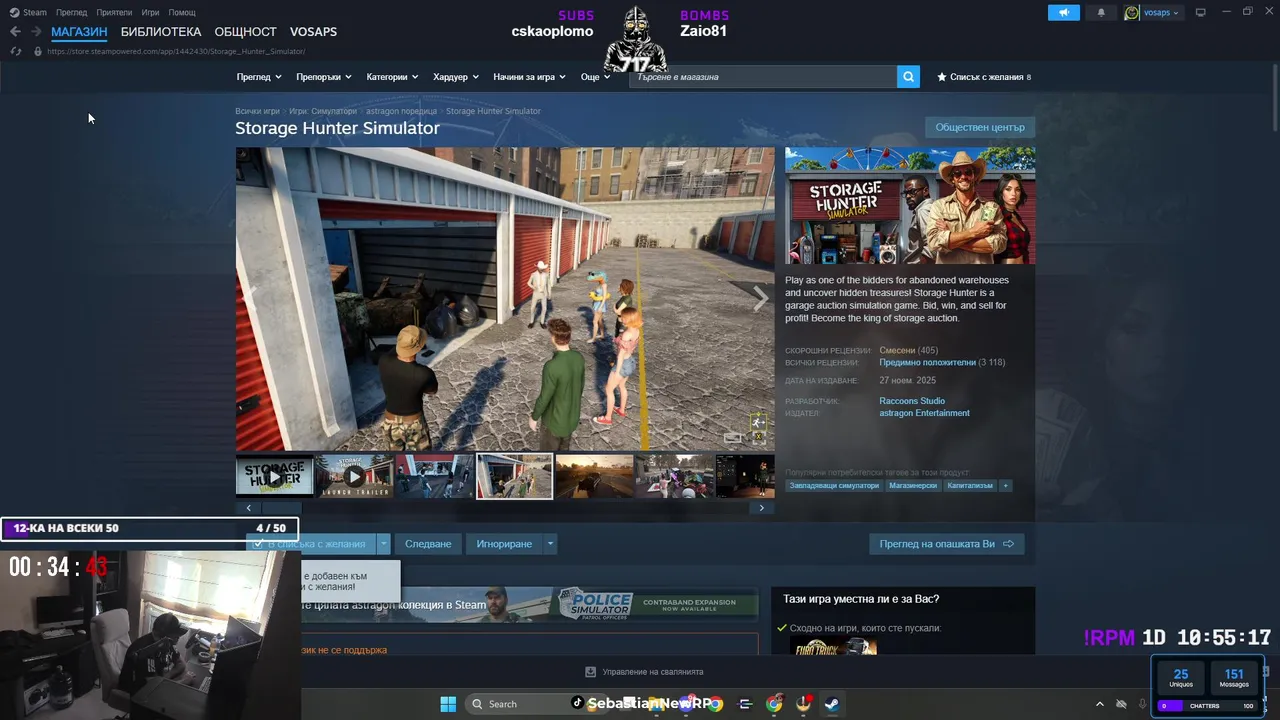Open the notifications bell

pos(1101,12)
